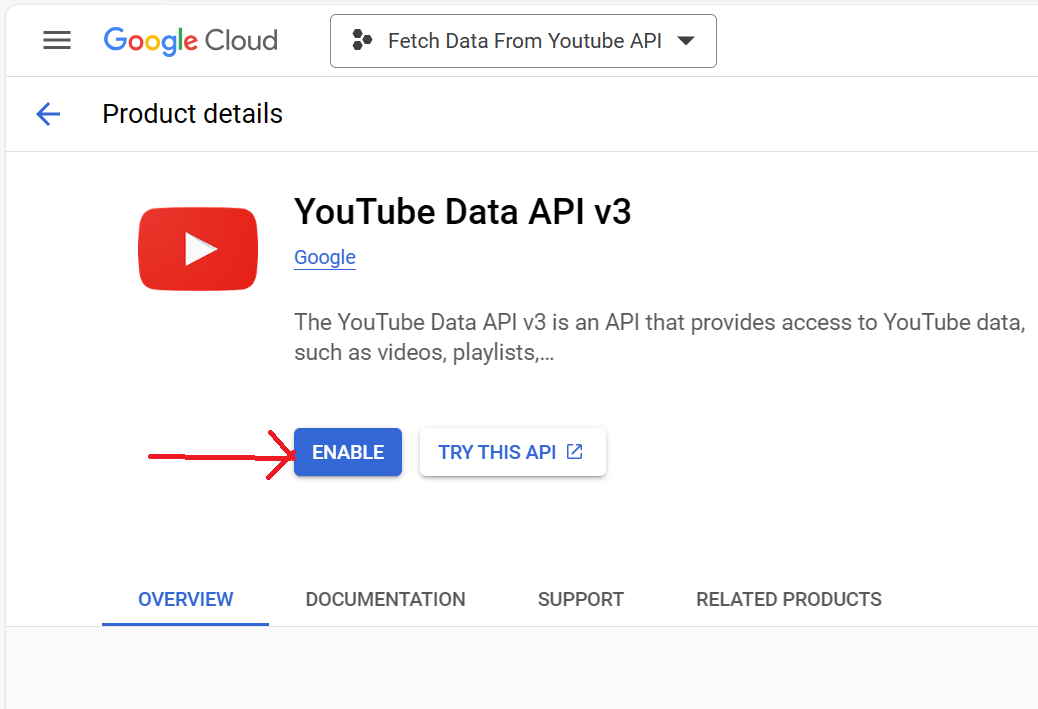Open the 'Fetch Data From Youtube API' project picker
The image size is (1038, 709).
point(523,41)
